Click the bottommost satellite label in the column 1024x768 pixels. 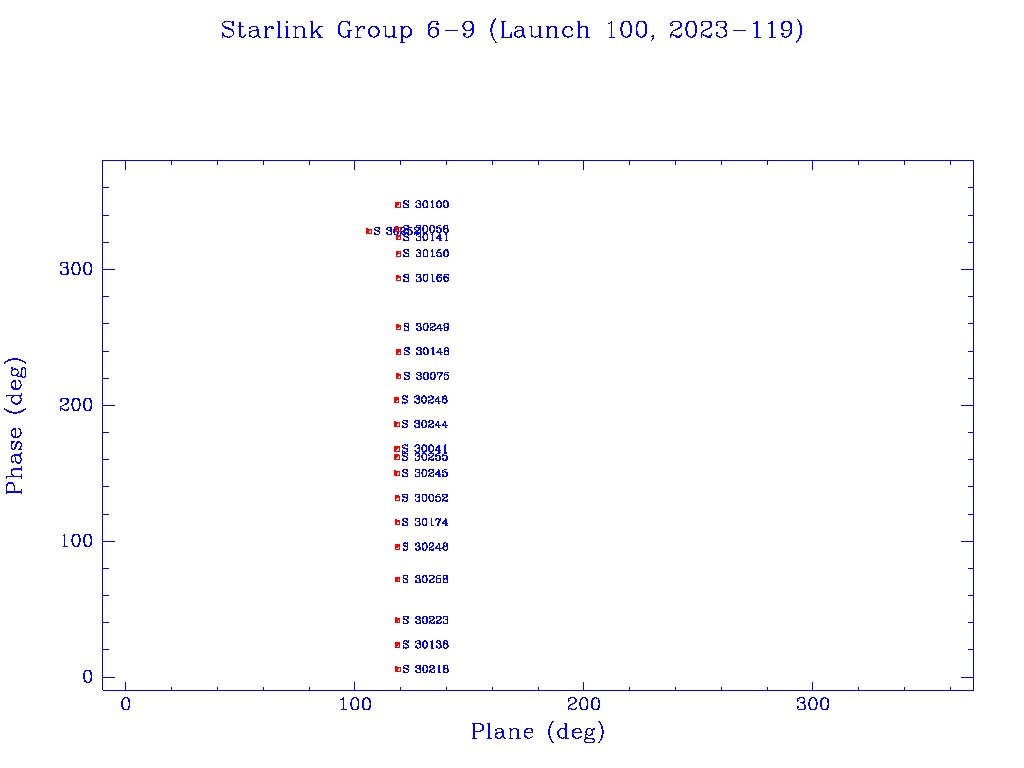point(425,669)
